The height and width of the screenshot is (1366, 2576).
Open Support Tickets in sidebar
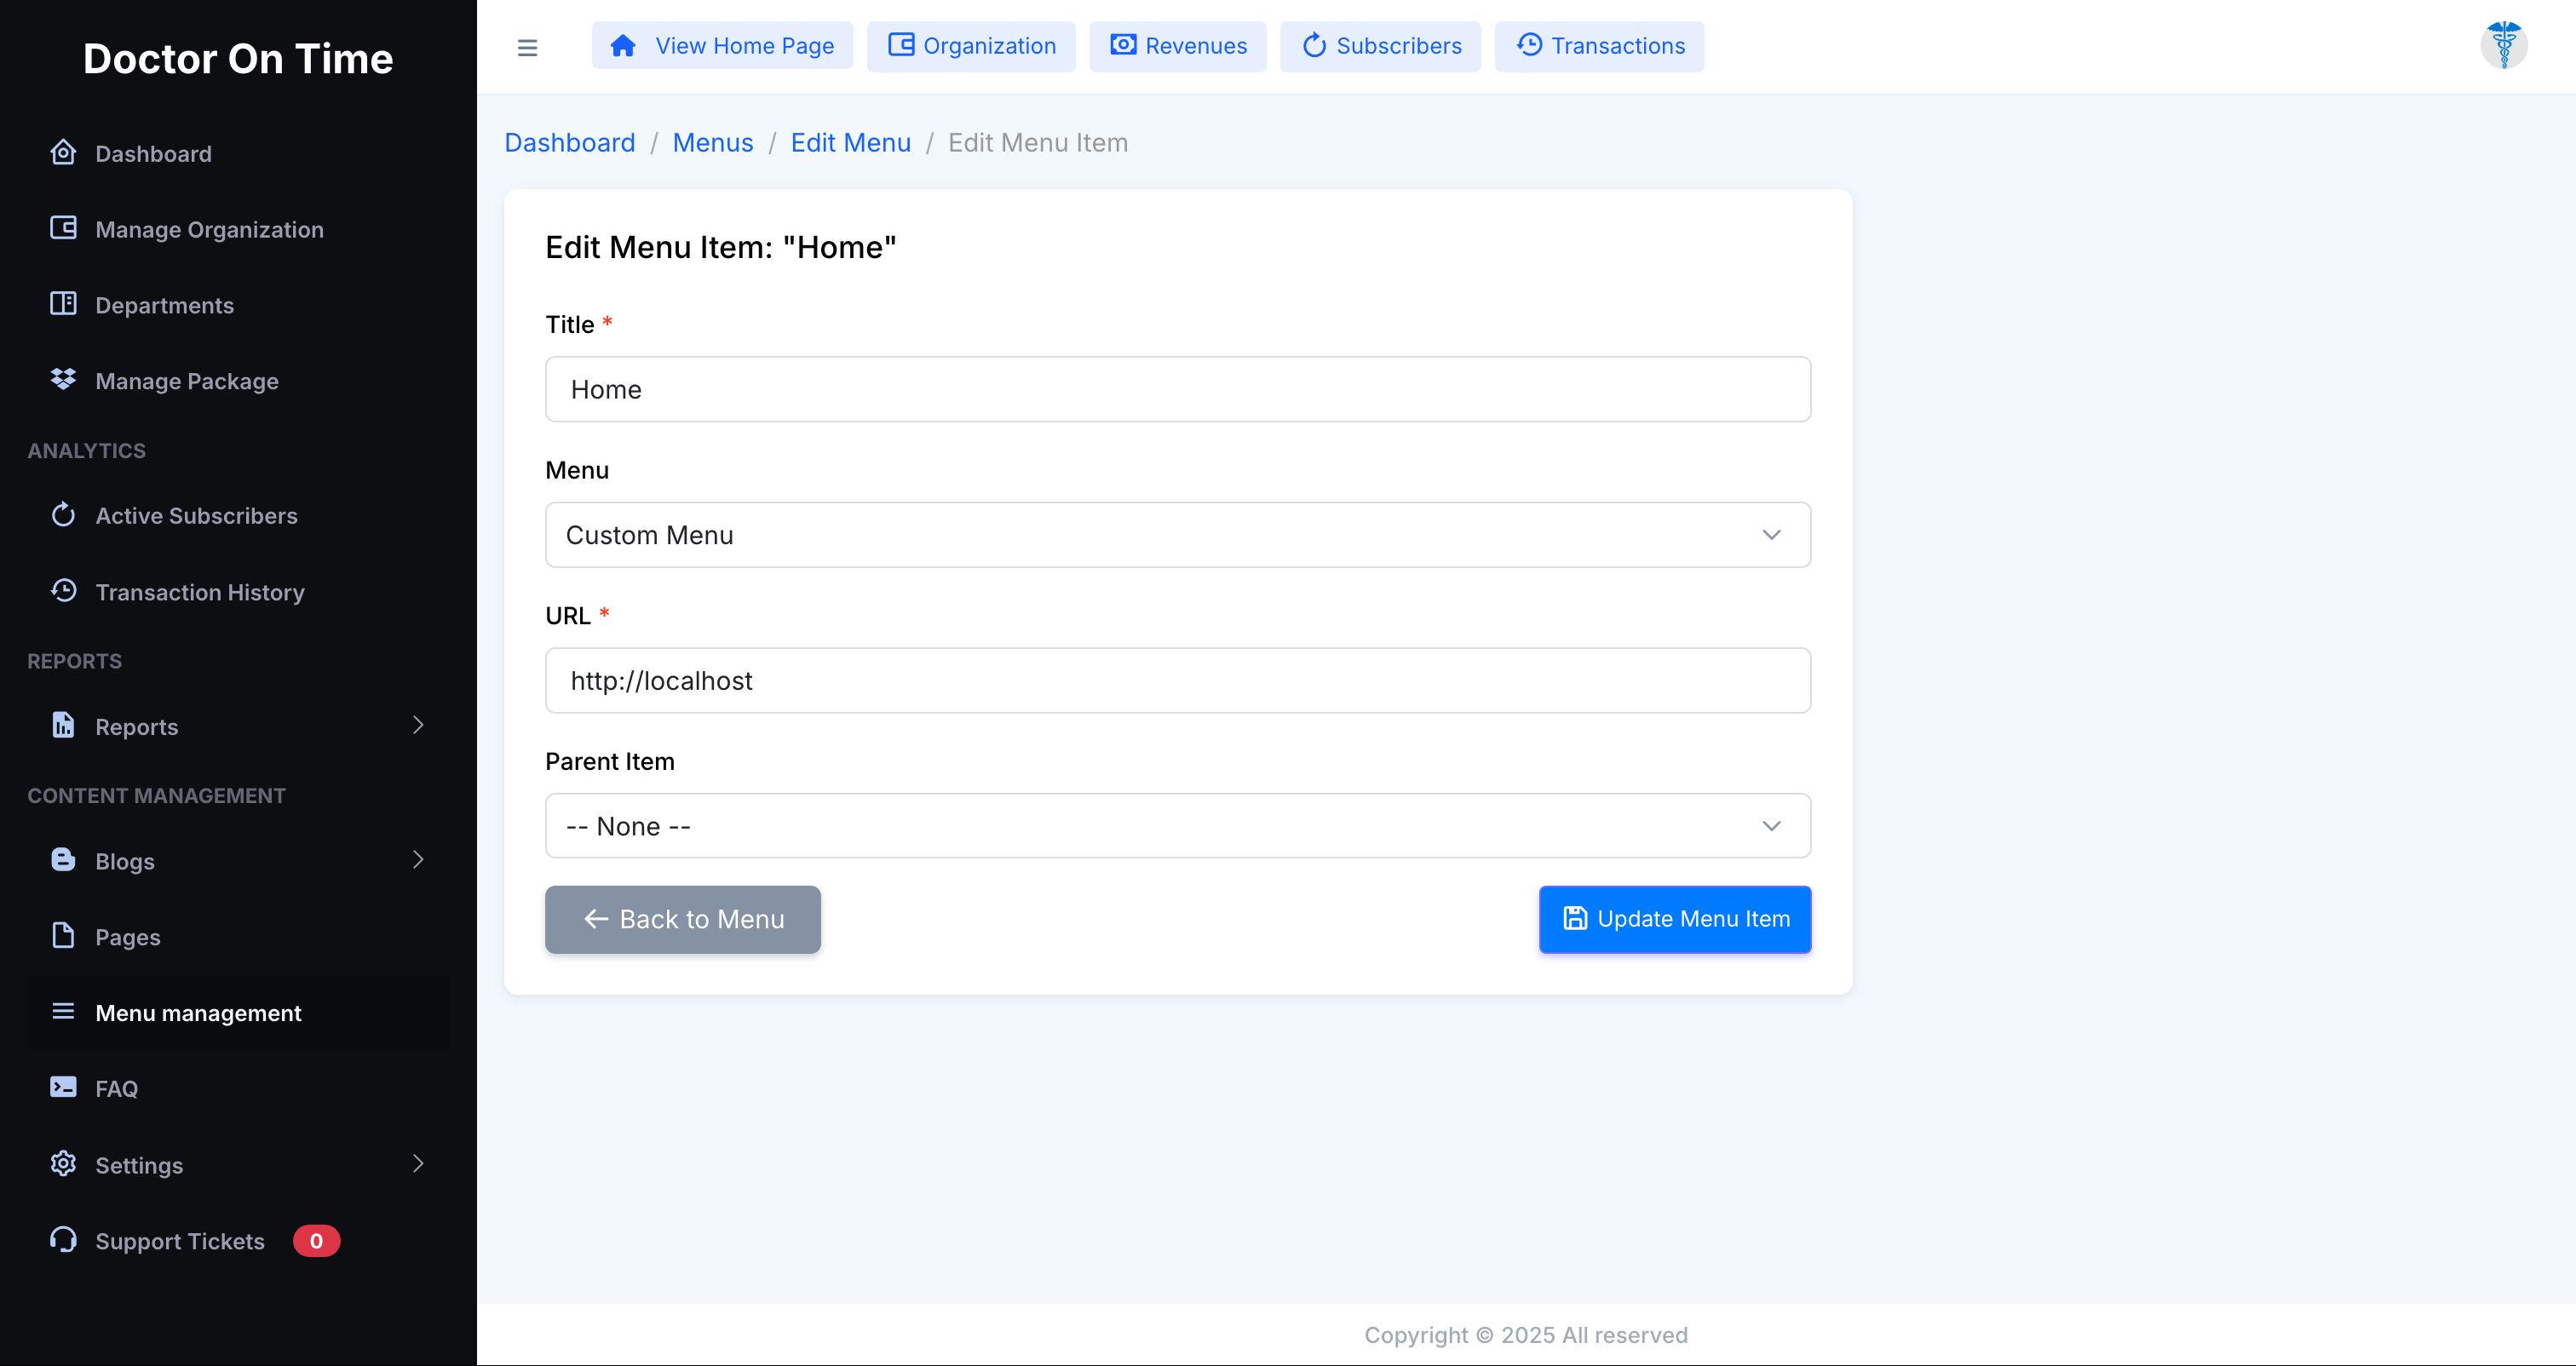[238, 1241]
